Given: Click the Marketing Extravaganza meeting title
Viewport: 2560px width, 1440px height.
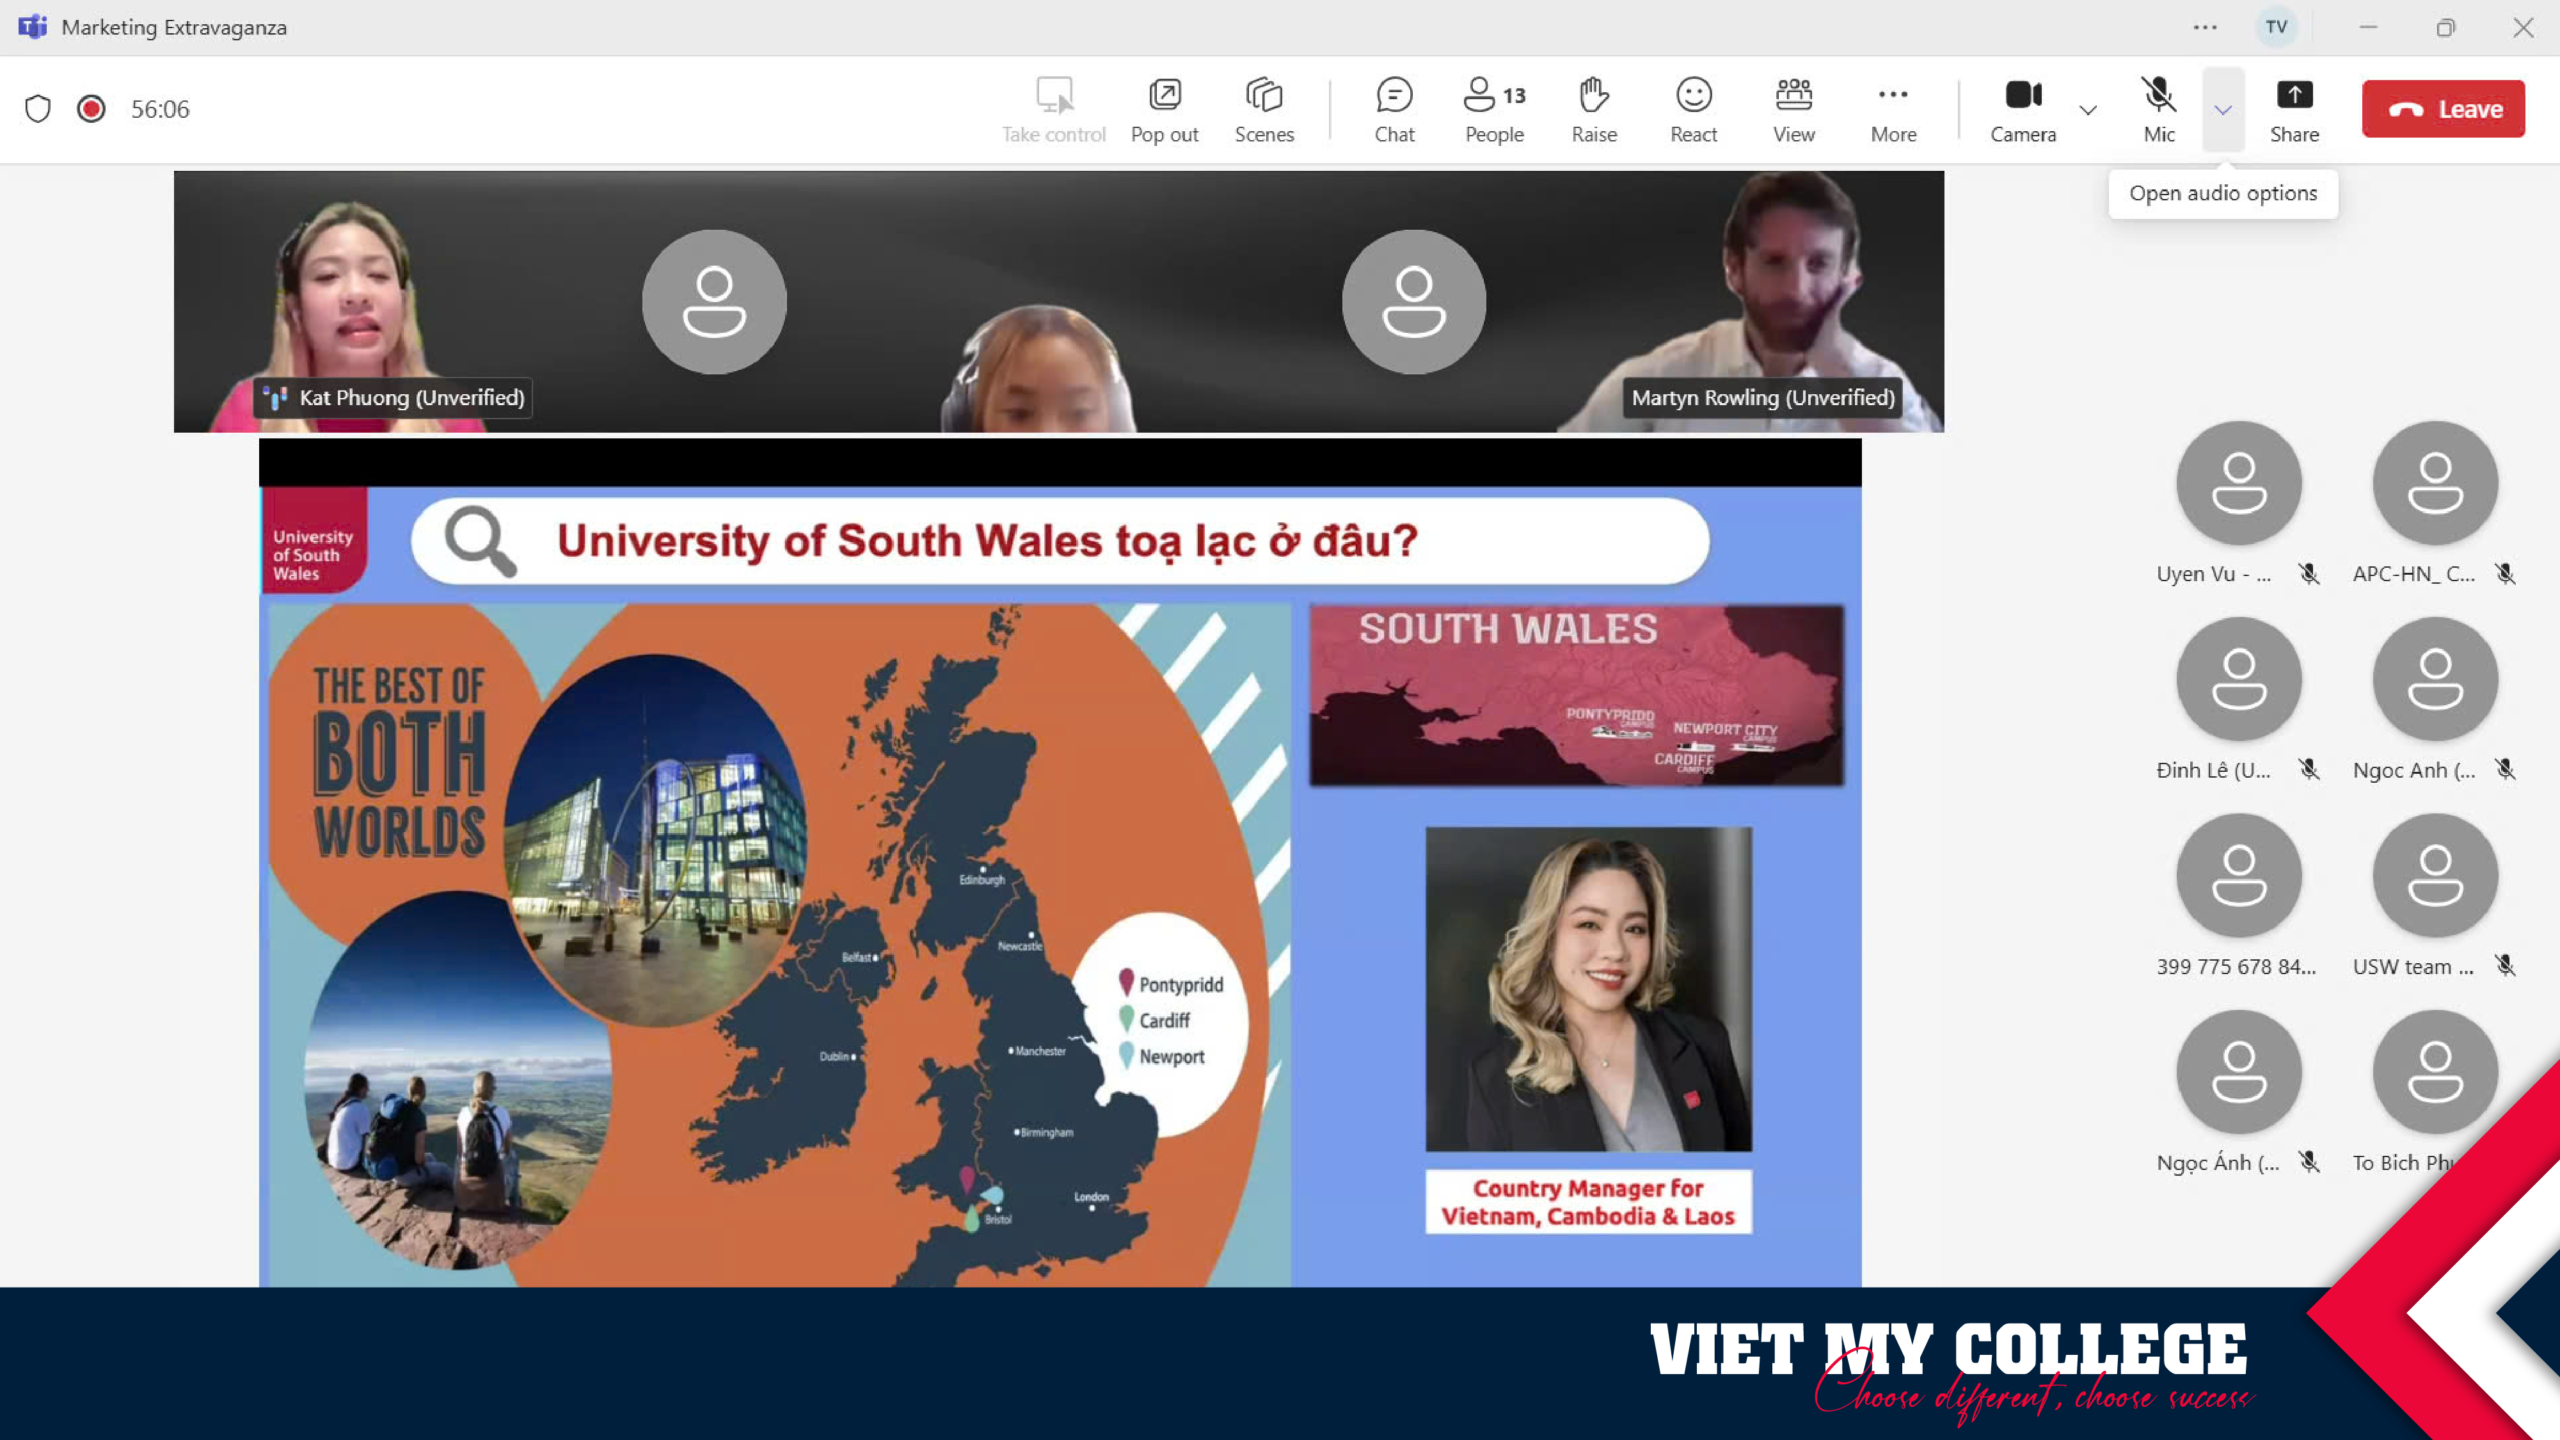Looking at the screenshot, I should (x=174, y=27).
